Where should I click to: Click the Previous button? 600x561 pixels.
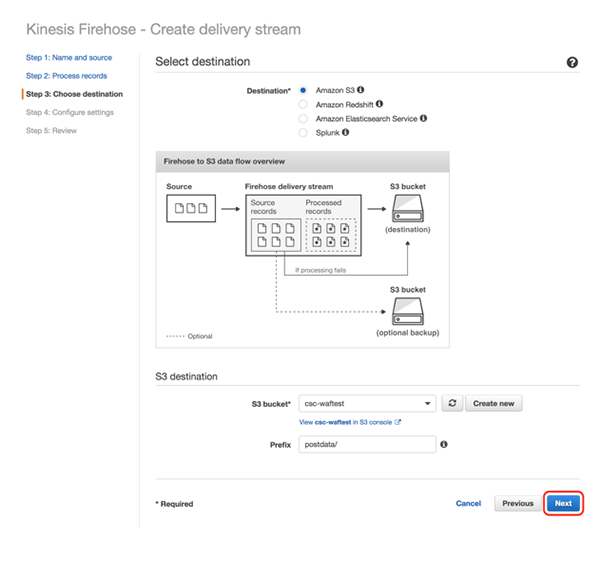(x=517, y=503)
